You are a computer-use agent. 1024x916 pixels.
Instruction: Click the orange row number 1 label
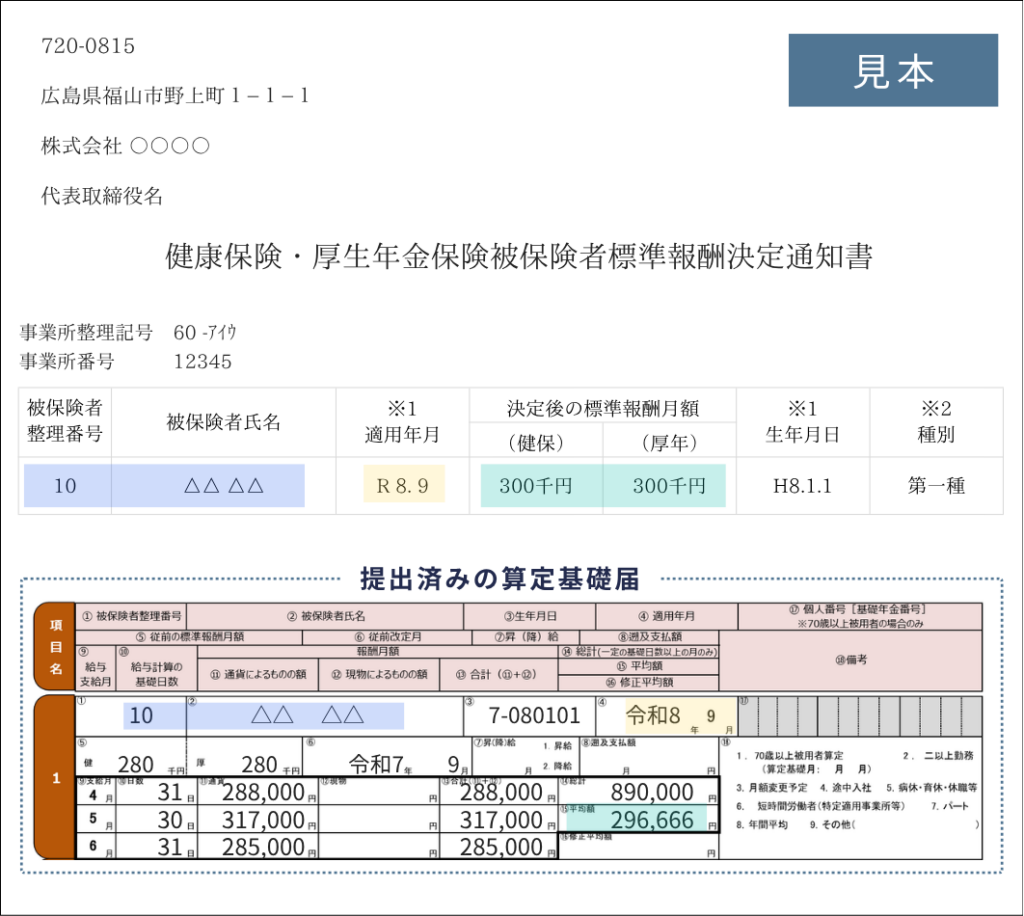(56, 778)
